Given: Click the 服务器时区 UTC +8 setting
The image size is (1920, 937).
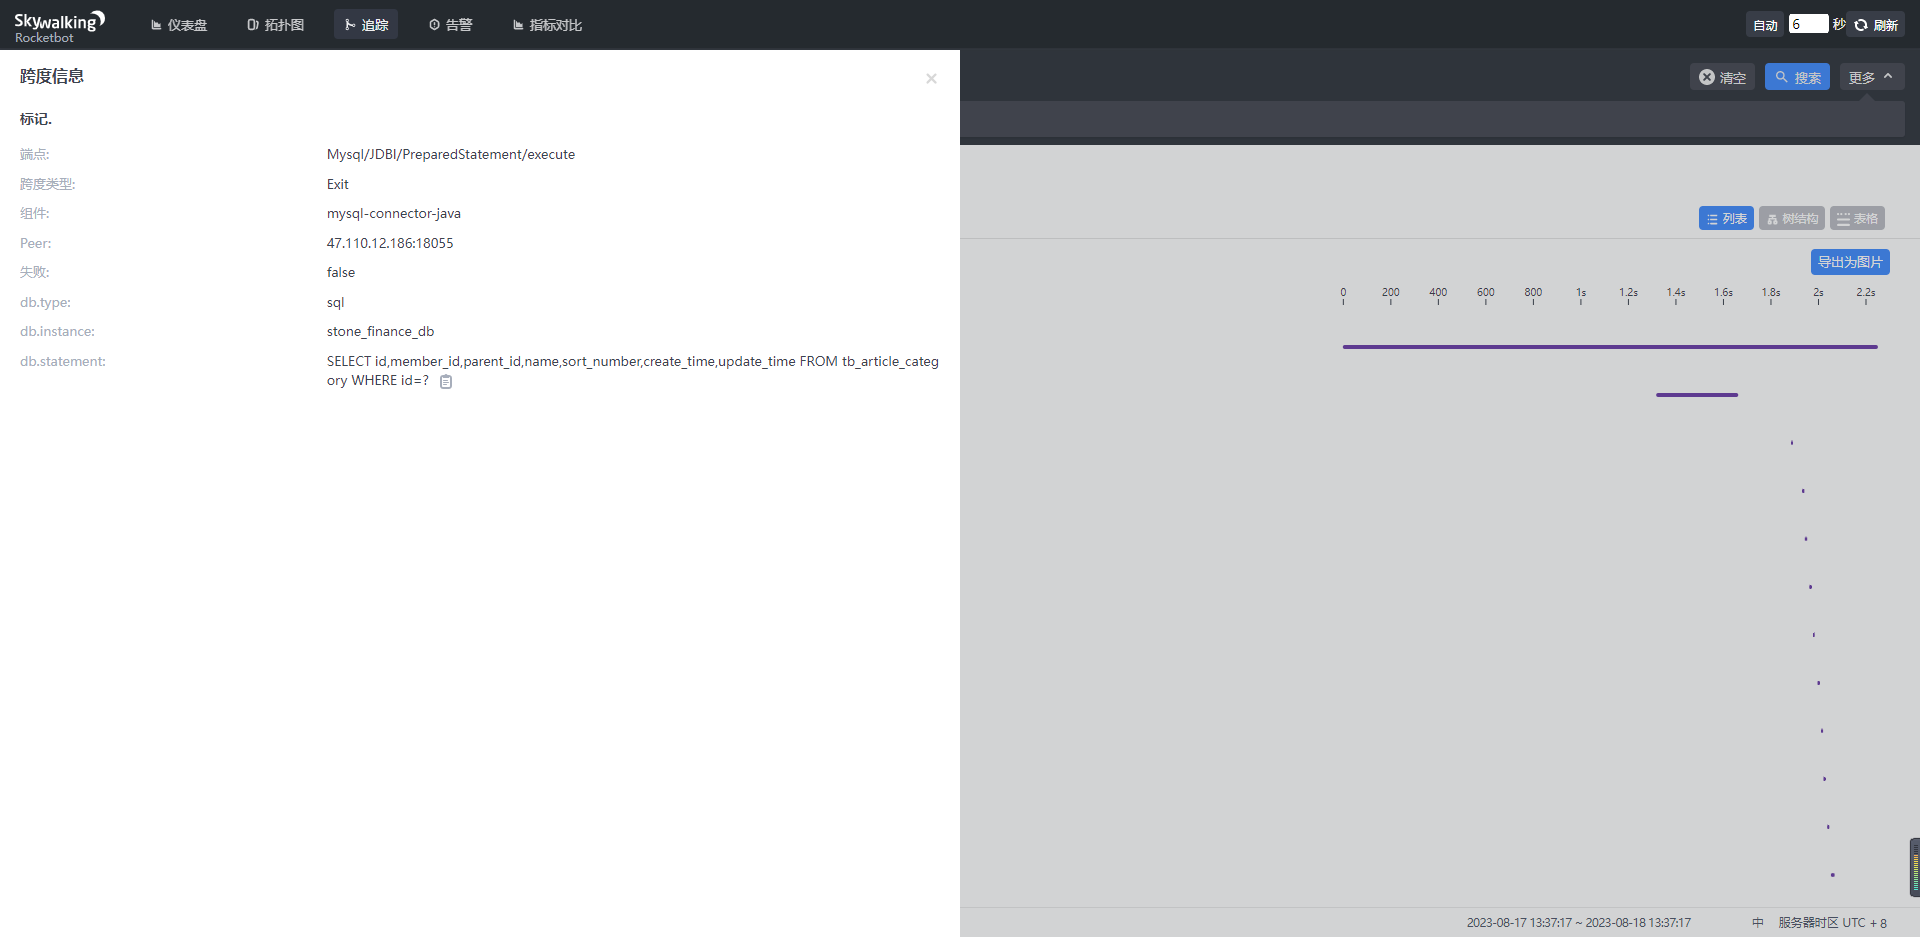Looking at the screenshot, I should coord(1832,923).
